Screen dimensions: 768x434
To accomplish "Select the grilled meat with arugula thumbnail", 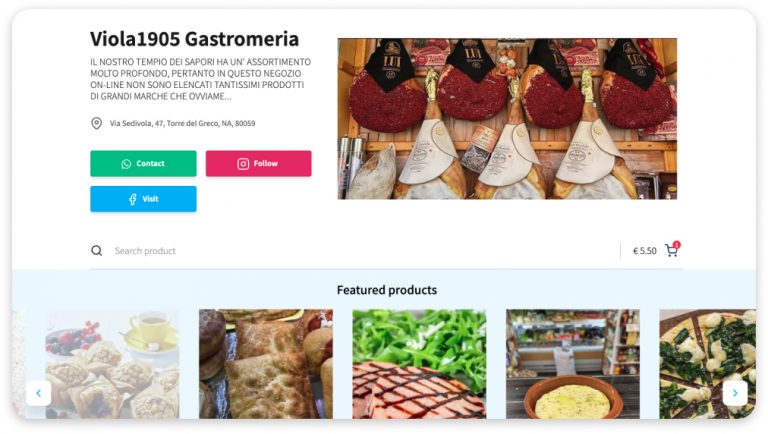I will pos(419,364).
